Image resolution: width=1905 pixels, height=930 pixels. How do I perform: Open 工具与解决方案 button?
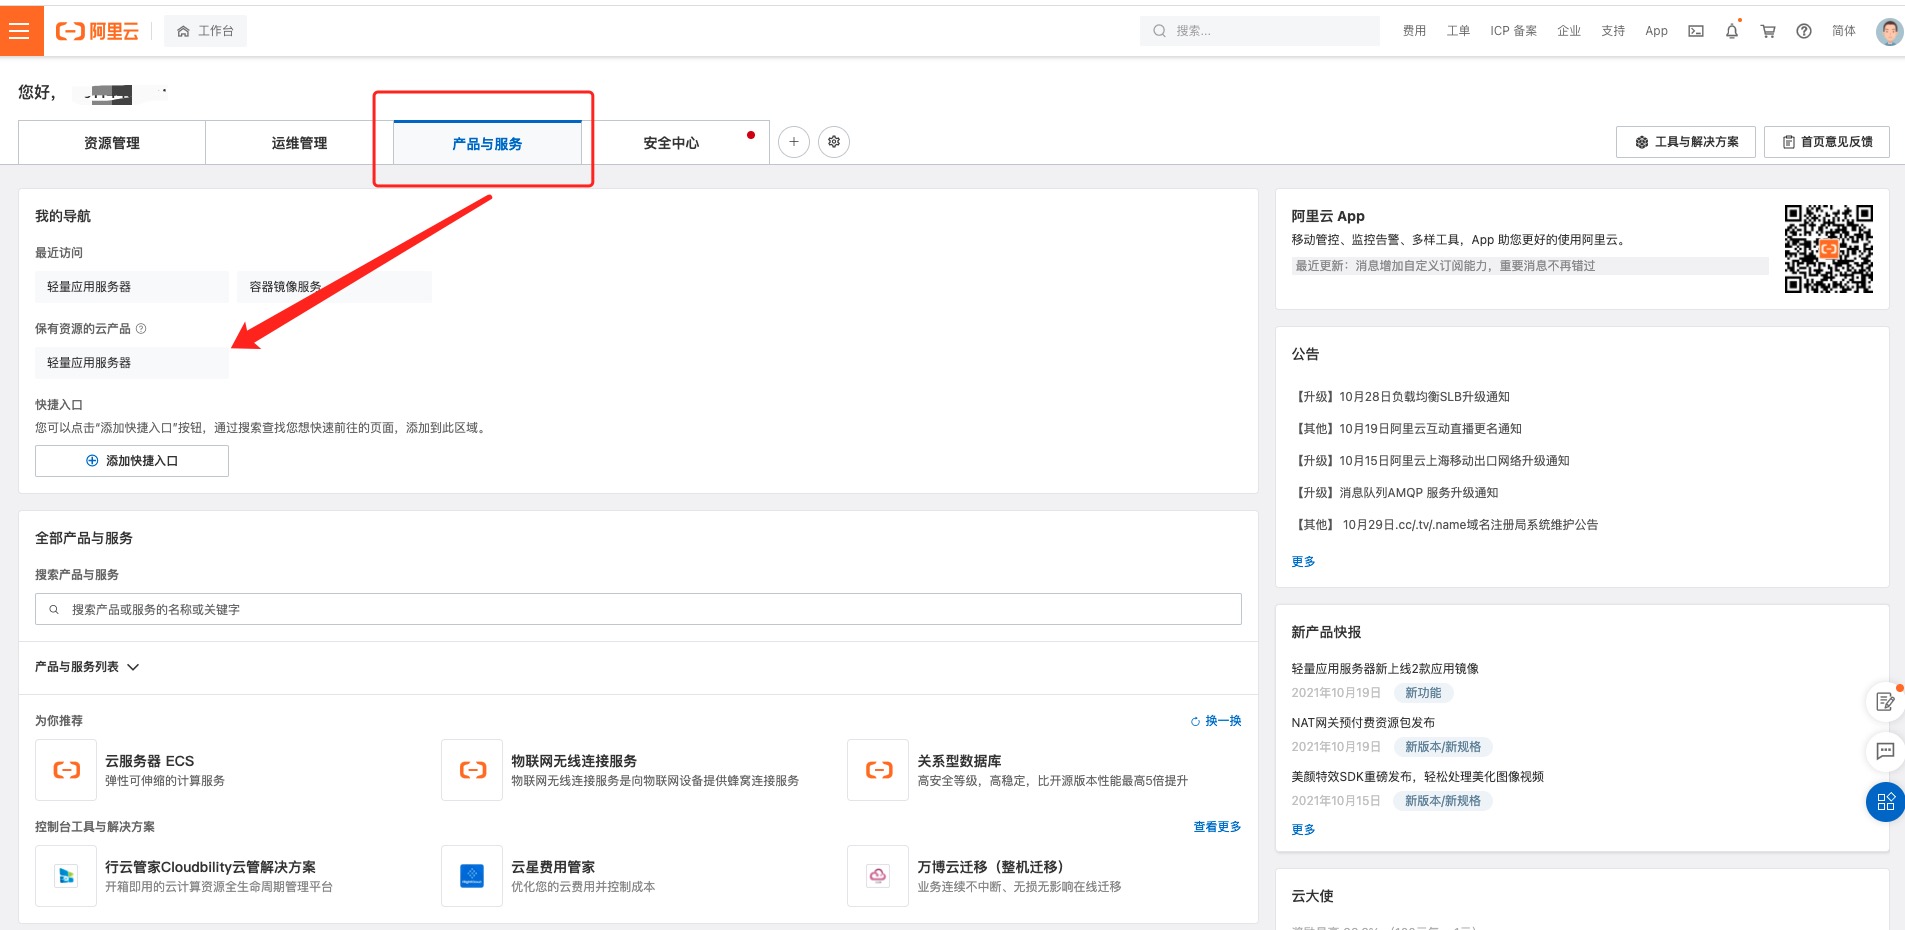click(1686, 142)
